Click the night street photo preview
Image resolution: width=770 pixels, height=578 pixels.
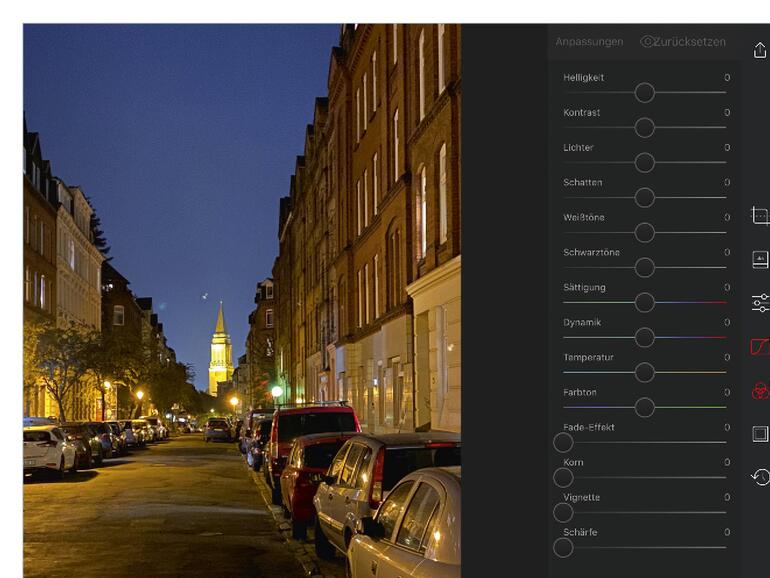pyautogui.click(x=241, y=300)
